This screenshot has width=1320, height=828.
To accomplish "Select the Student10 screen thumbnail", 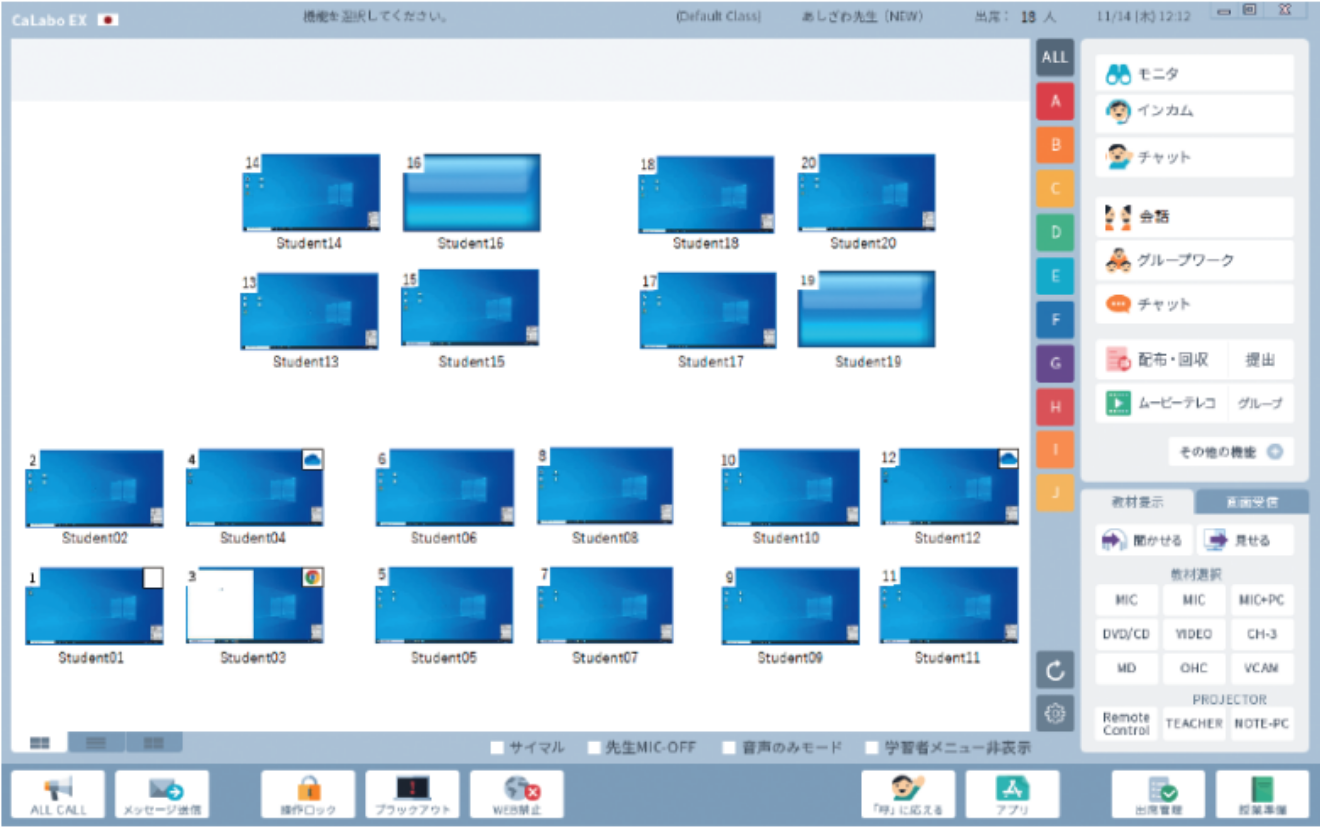I will point(790,488).
